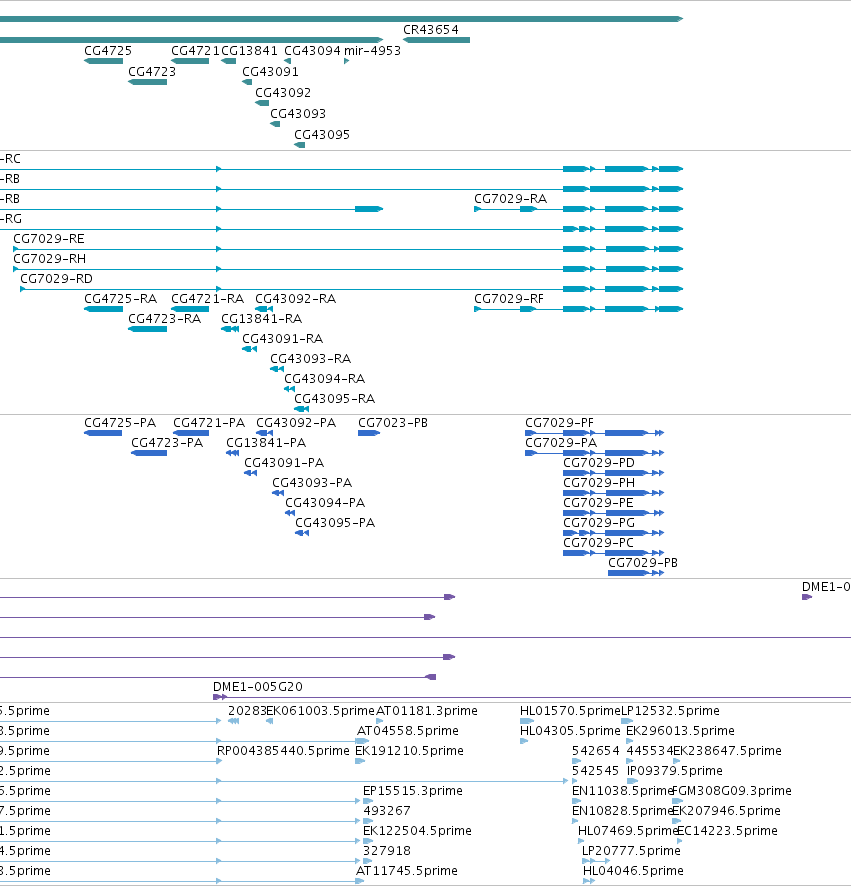Click transcript label CG7029-RH

pyautogui.click(x=50, y=258)
